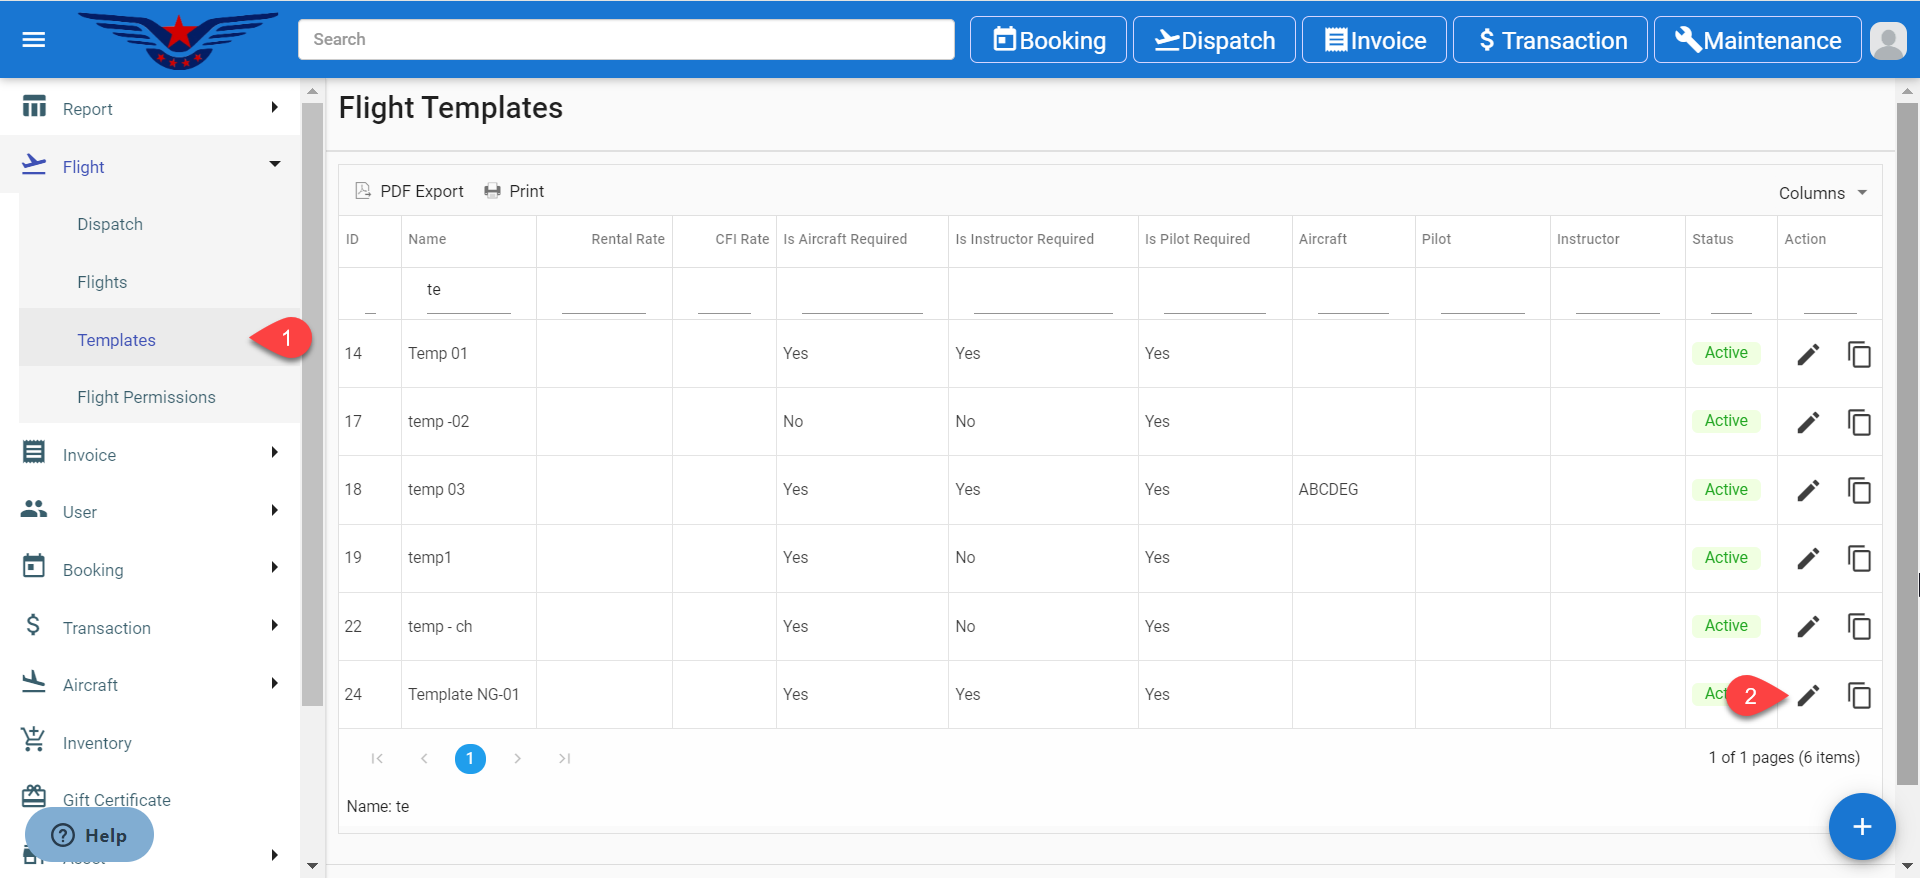1920x878 pixels.
Task: Open the Columns dropdown
Action: click(x=1822, y=193)
